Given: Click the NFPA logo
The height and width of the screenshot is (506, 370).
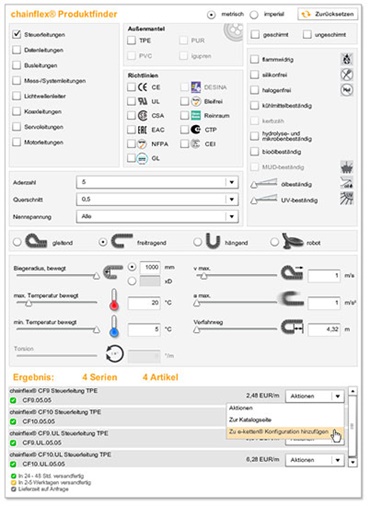Looking at the screenshot, I should [143, 144].
